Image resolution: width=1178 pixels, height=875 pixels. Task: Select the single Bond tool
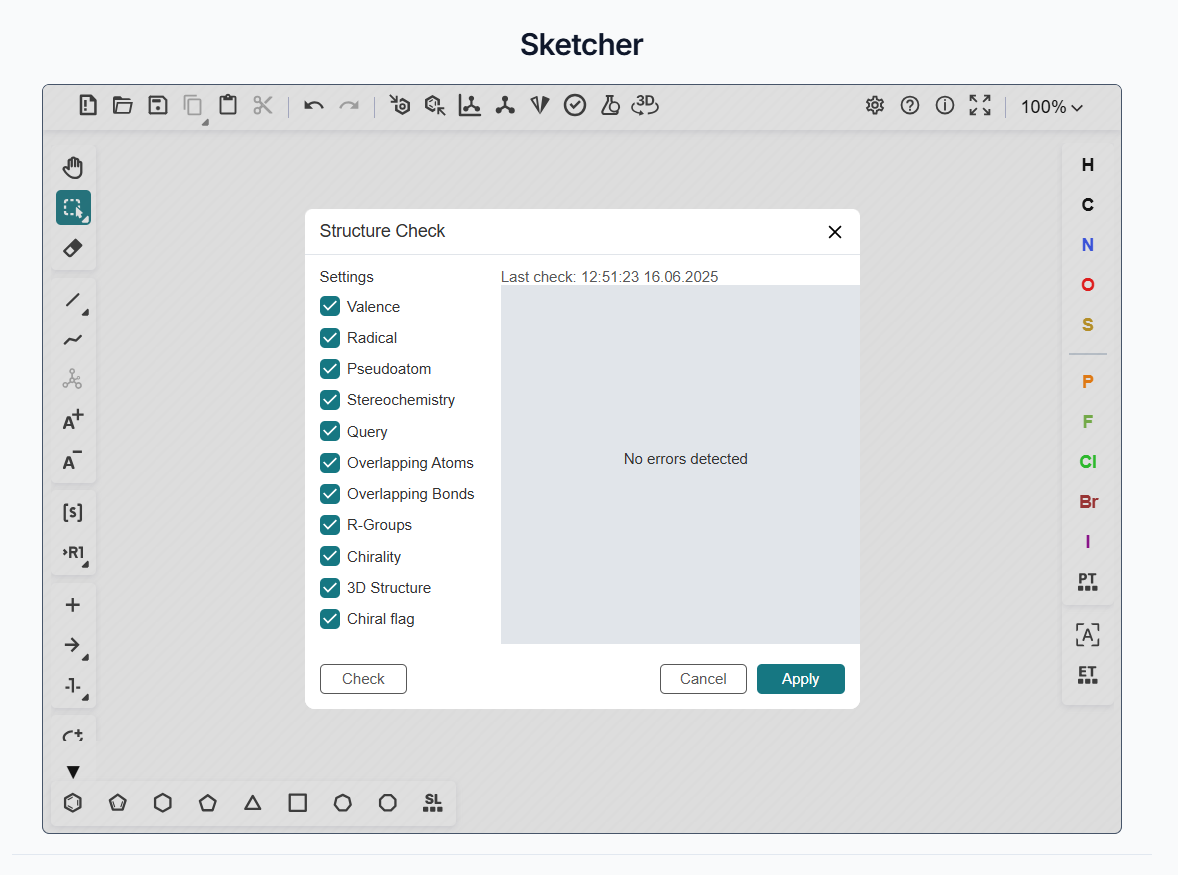pos(72,302)
